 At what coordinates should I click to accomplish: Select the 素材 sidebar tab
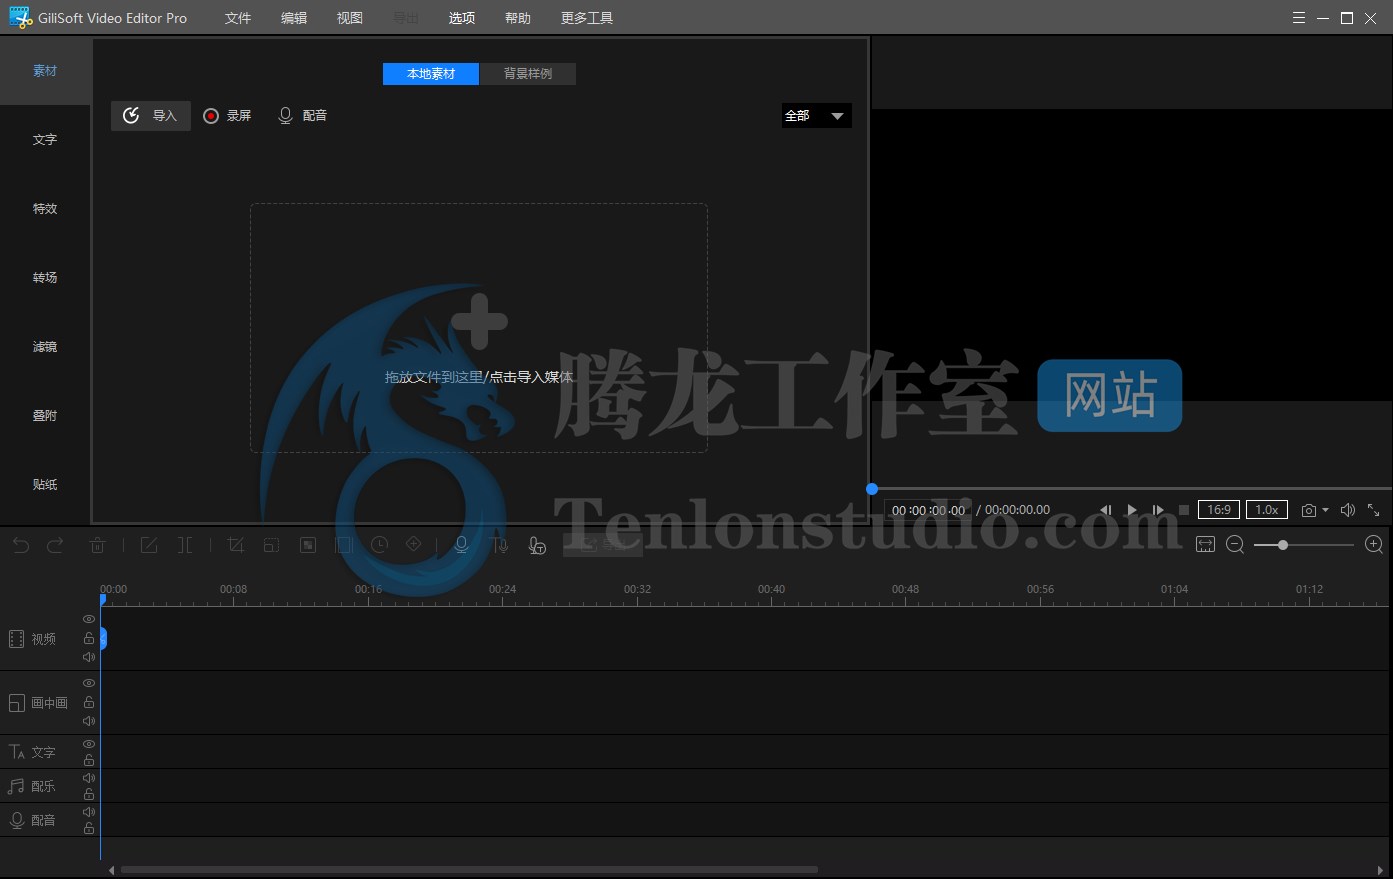click(45, 71)
